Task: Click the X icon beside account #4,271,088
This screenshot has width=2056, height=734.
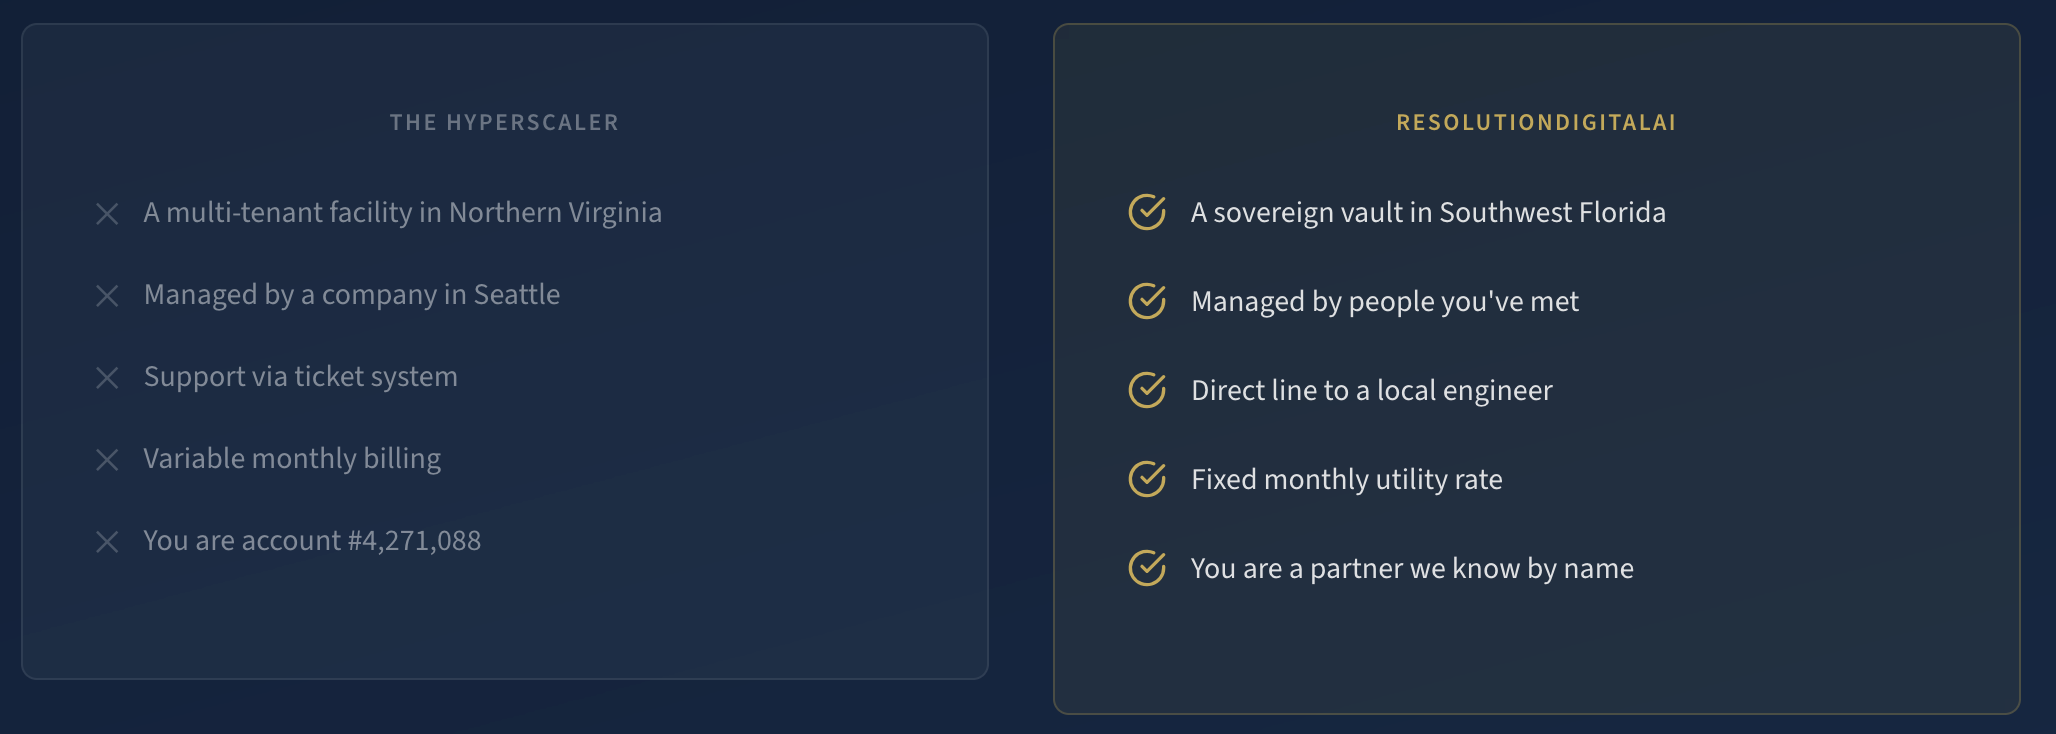Action: pos(107,542)
